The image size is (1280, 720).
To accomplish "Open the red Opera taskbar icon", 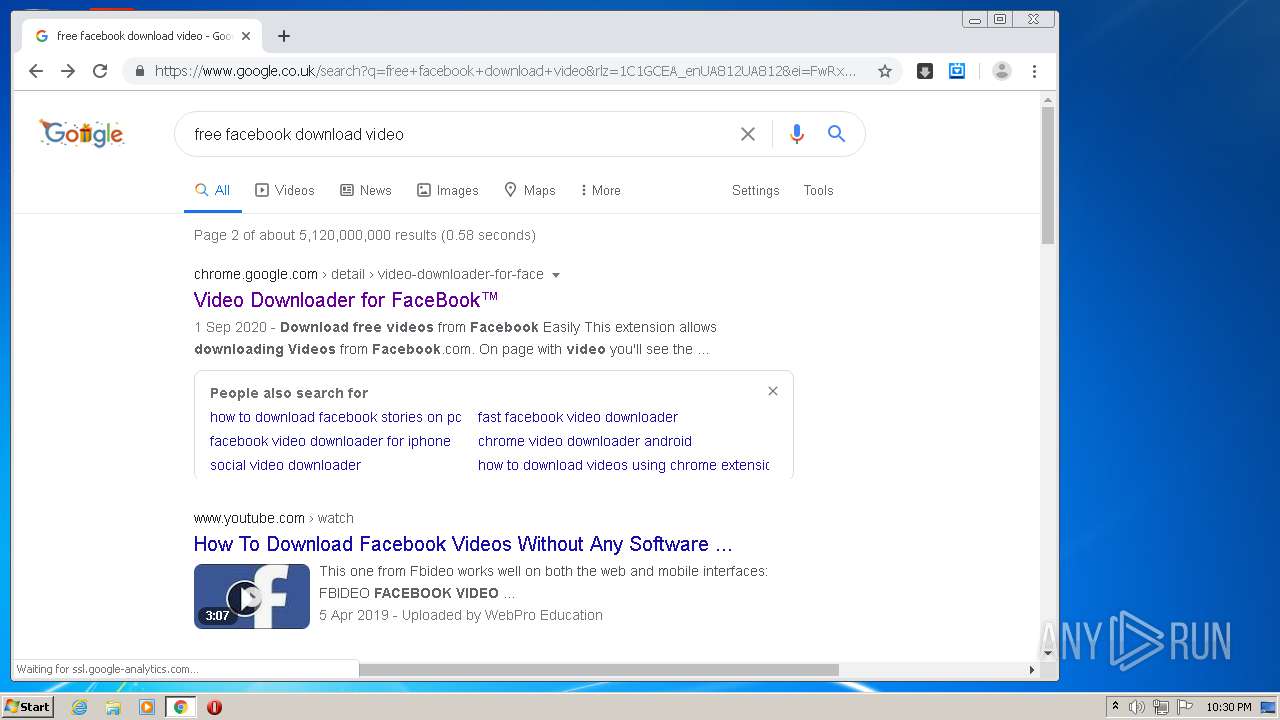I will (214, 707).
